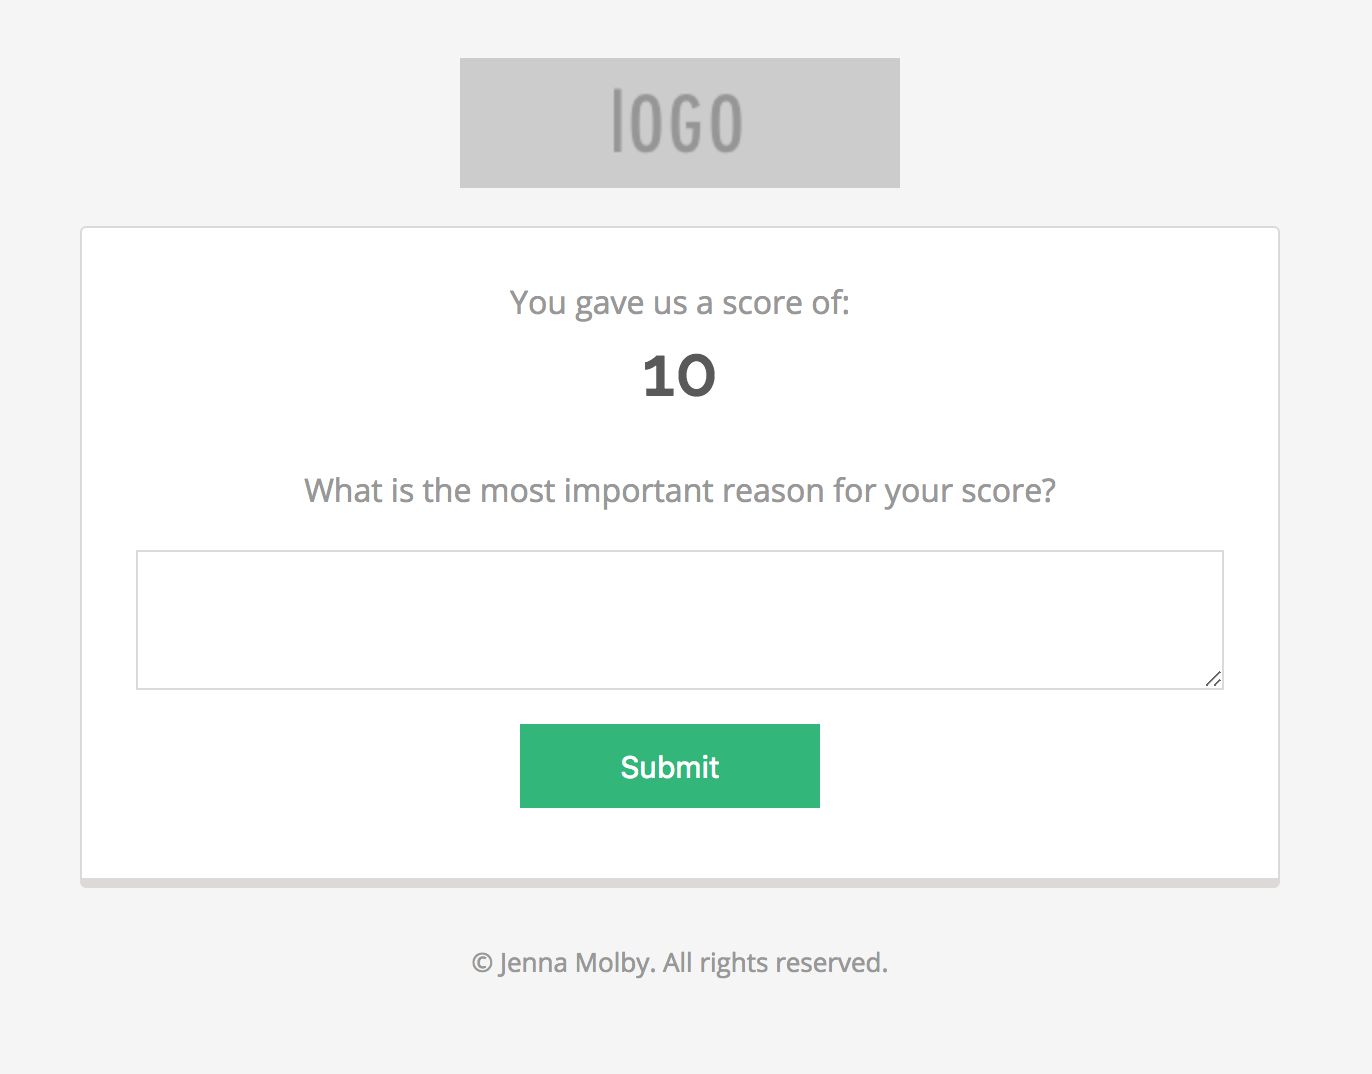Click the 'You gave us a score of:' heading
Image resolution: width=1372 pixels, height=1074 pixels.
(x=679, y=302)
